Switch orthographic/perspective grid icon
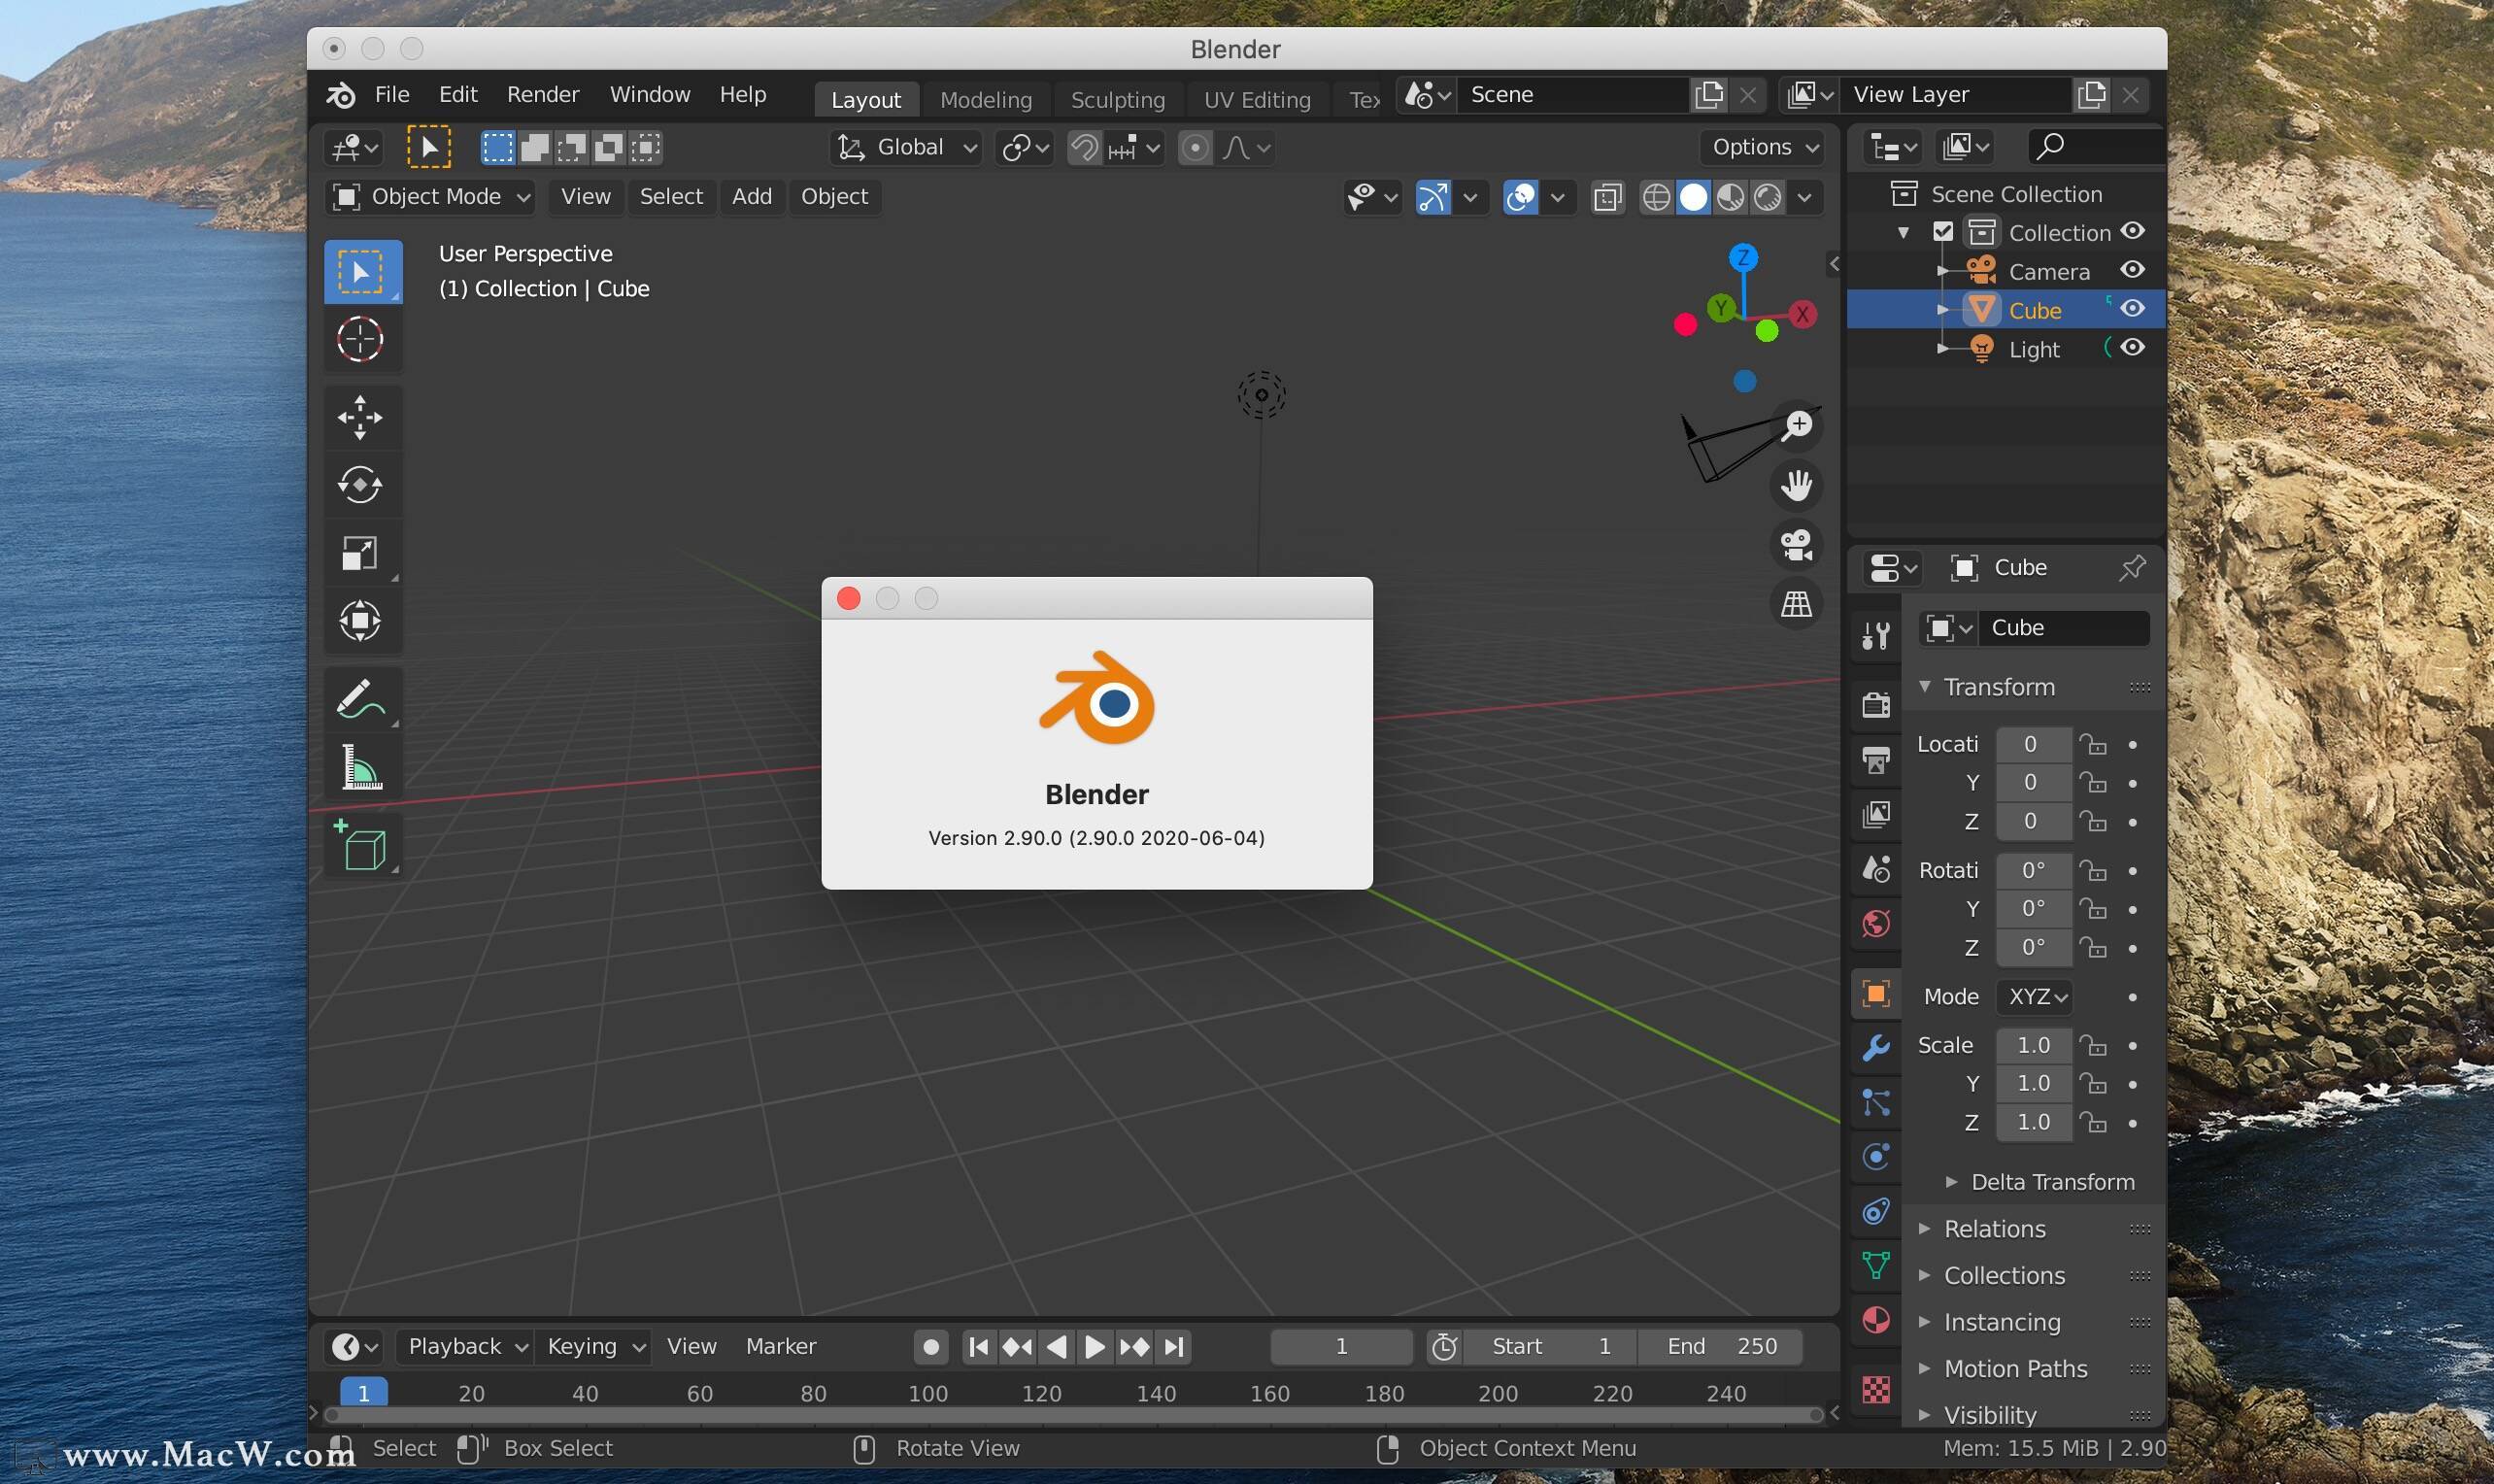This screenshot has width=2494, height=1484. coord(1797,604)
